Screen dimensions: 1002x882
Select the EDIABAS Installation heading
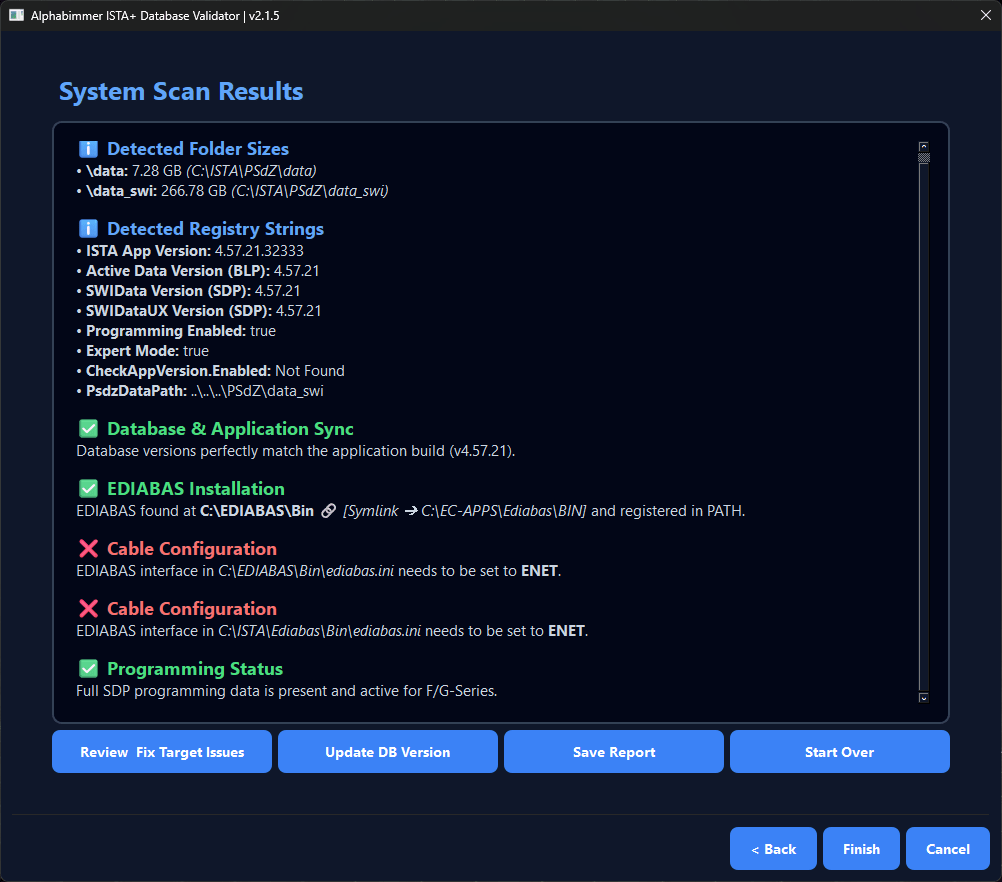(x=196, y=489)
